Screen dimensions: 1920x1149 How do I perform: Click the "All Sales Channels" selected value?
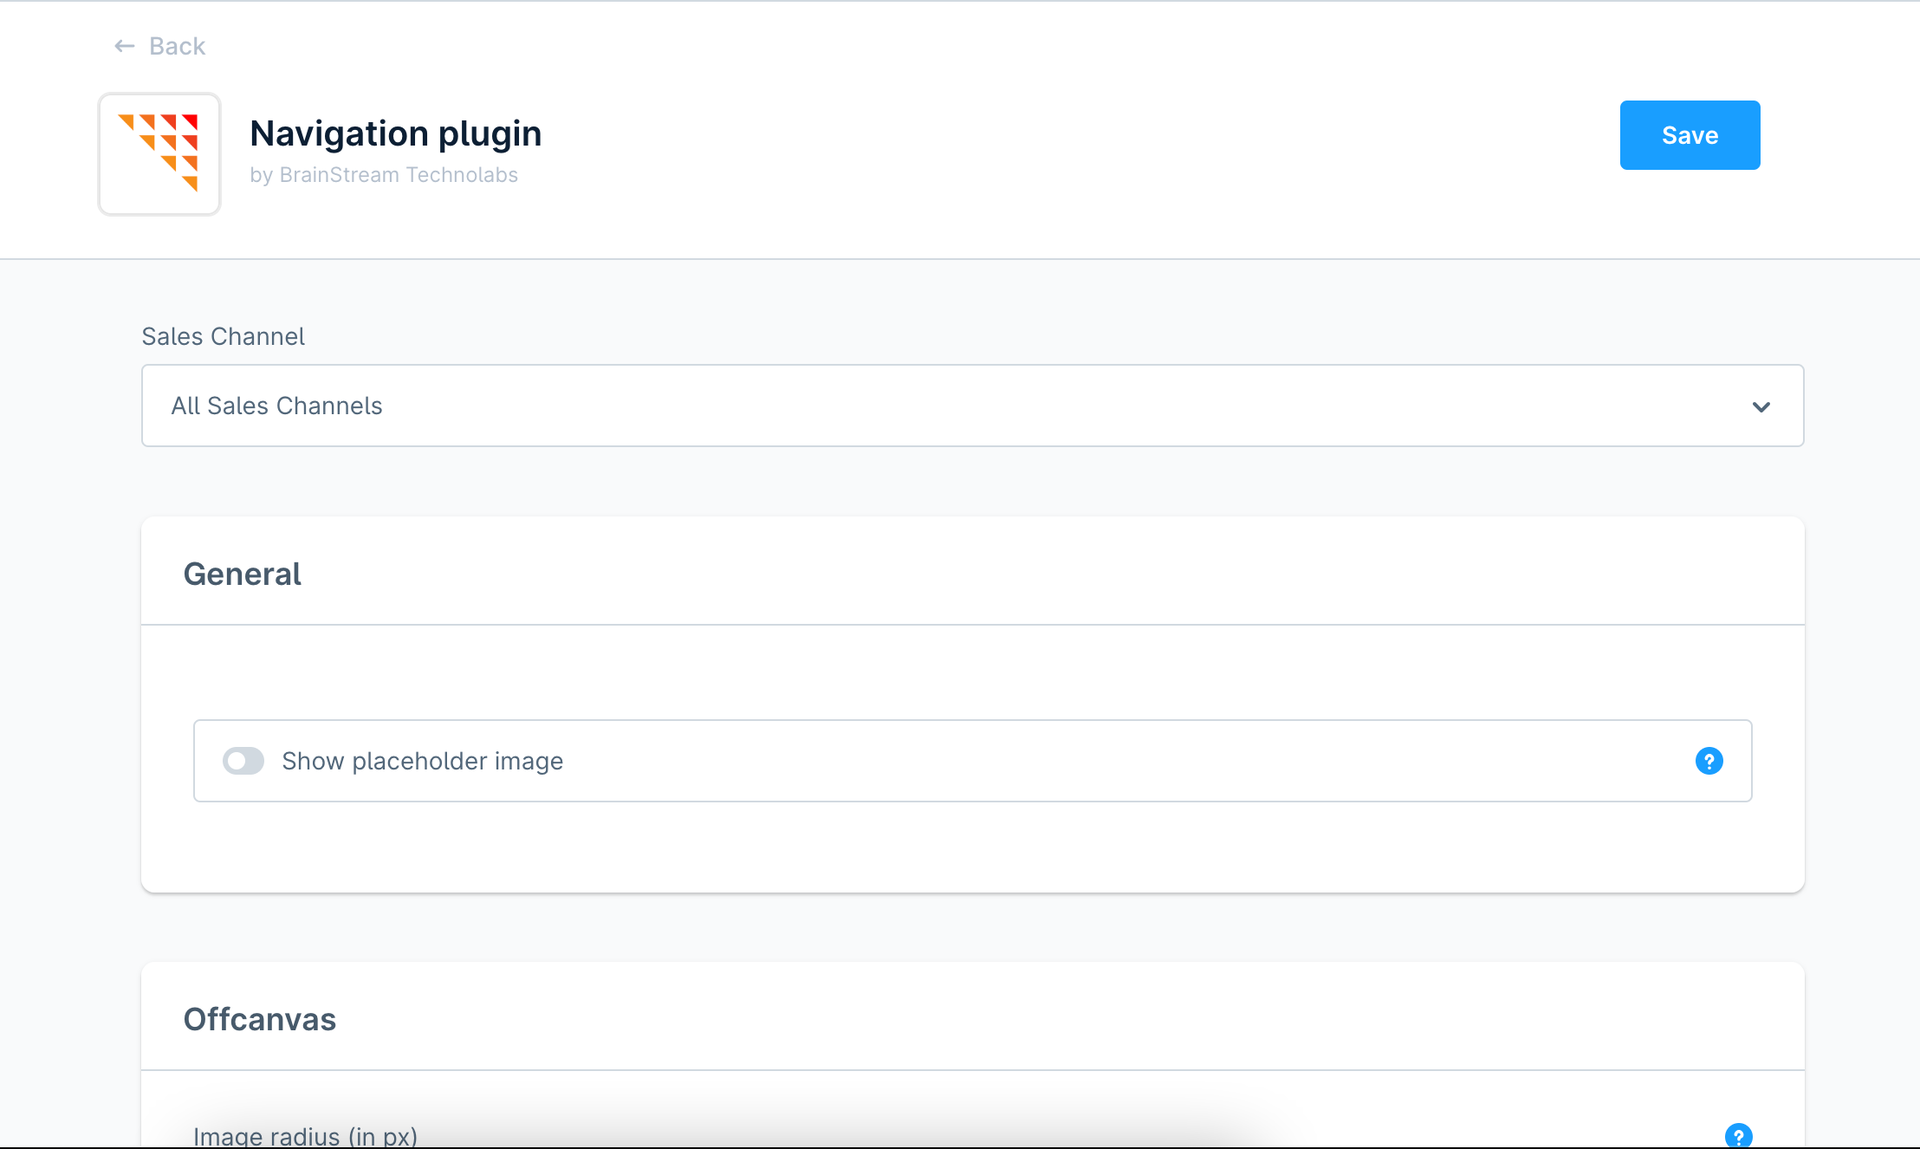(277, 406)
